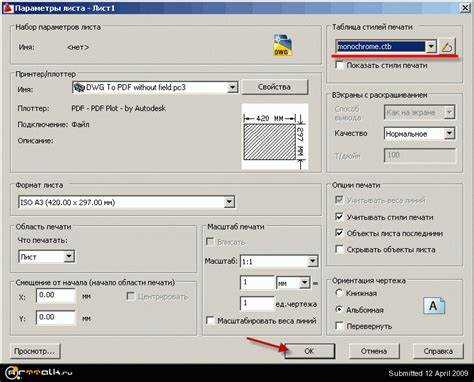Click the 'Подключение: Файл' text
The width and height of the screenshot is (474, 382).
(53, 125)
